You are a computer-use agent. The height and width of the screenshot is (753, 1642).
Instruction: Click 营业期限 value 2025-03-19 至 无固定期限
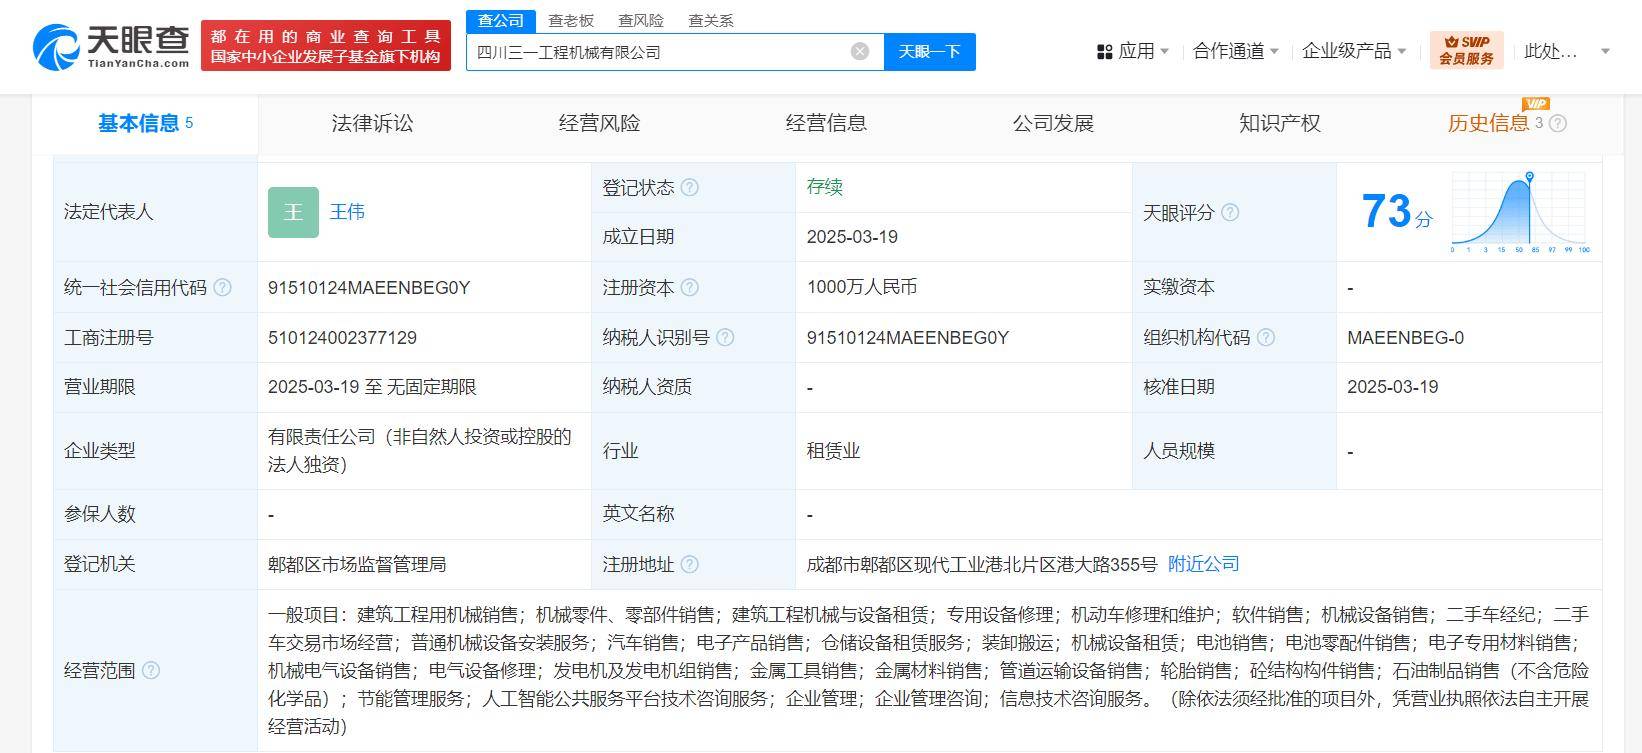(372, 387)
